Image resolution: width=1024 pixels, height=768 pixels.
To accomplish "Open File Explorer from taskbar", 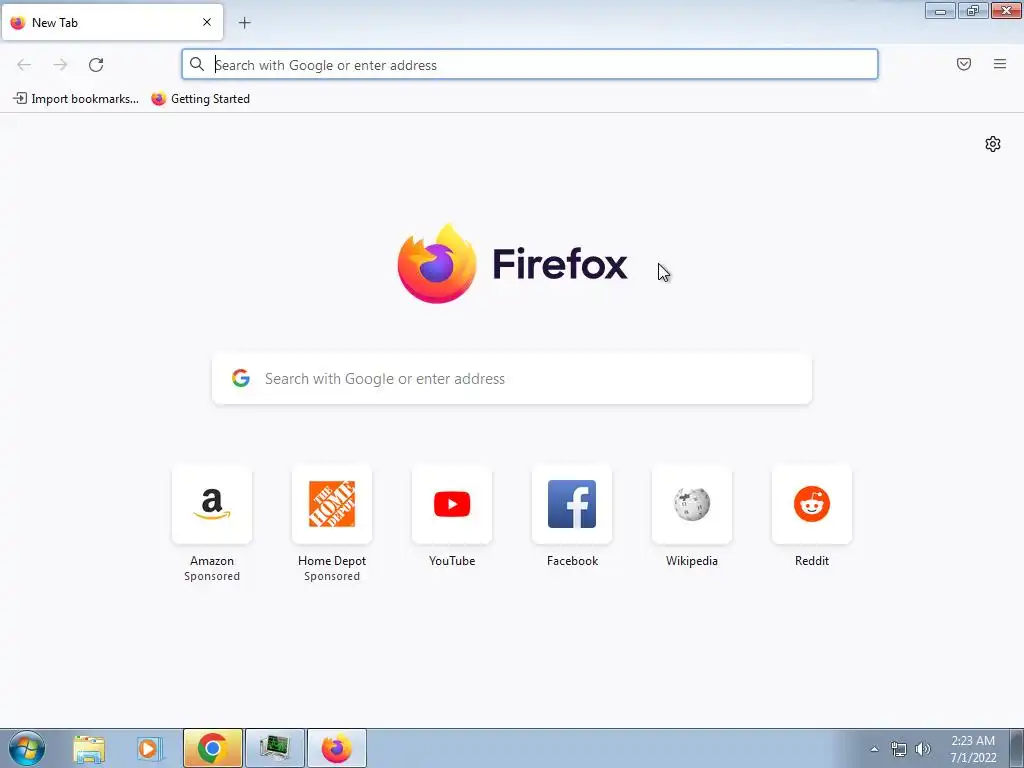I will pos(89,748).
